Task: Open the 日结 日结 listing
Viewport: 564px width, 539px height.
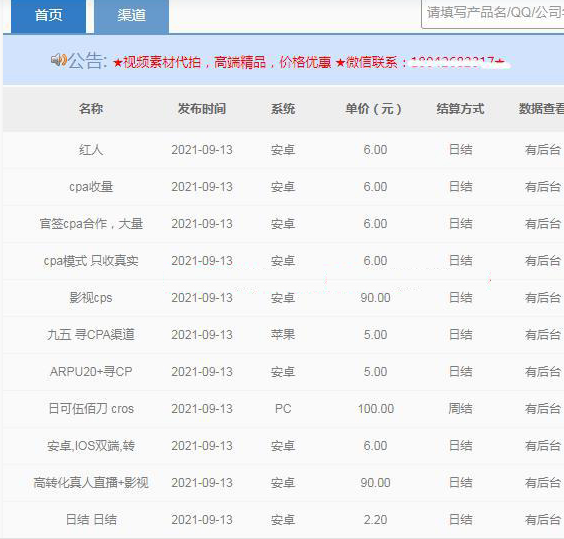Action: tap(91, 520)
